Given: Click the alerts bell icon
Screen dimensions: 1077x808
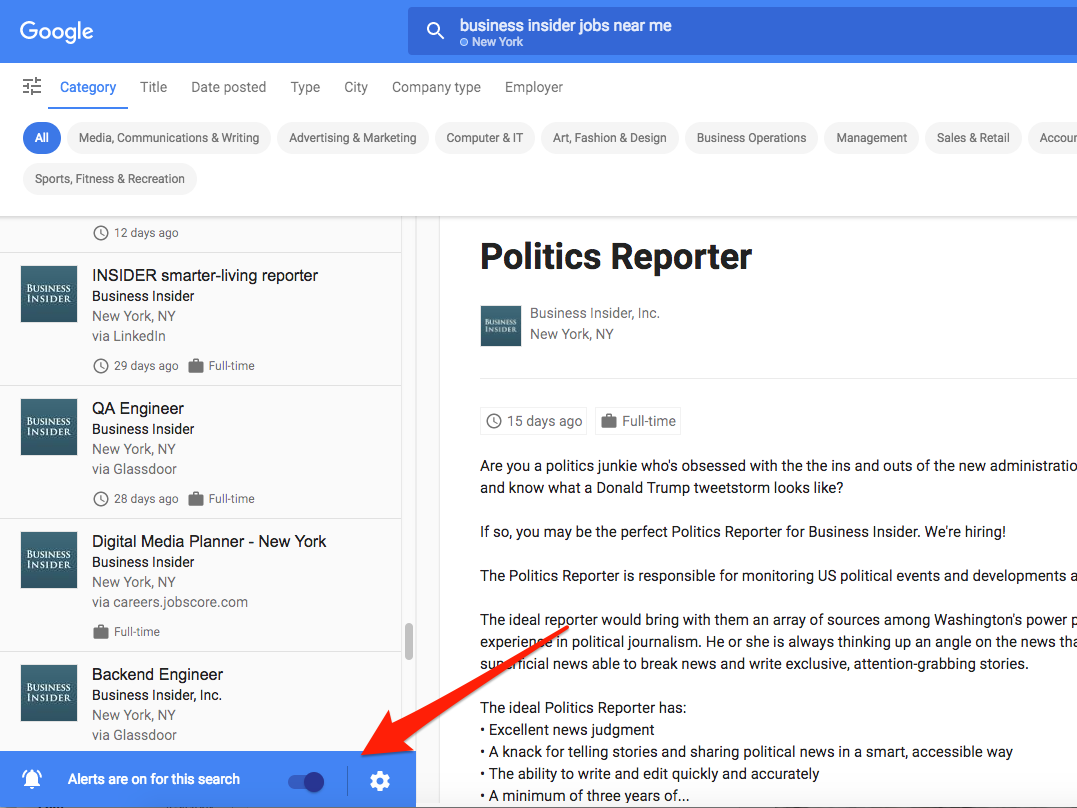Looking at the screenshot, I should click(x=32, y=778).
